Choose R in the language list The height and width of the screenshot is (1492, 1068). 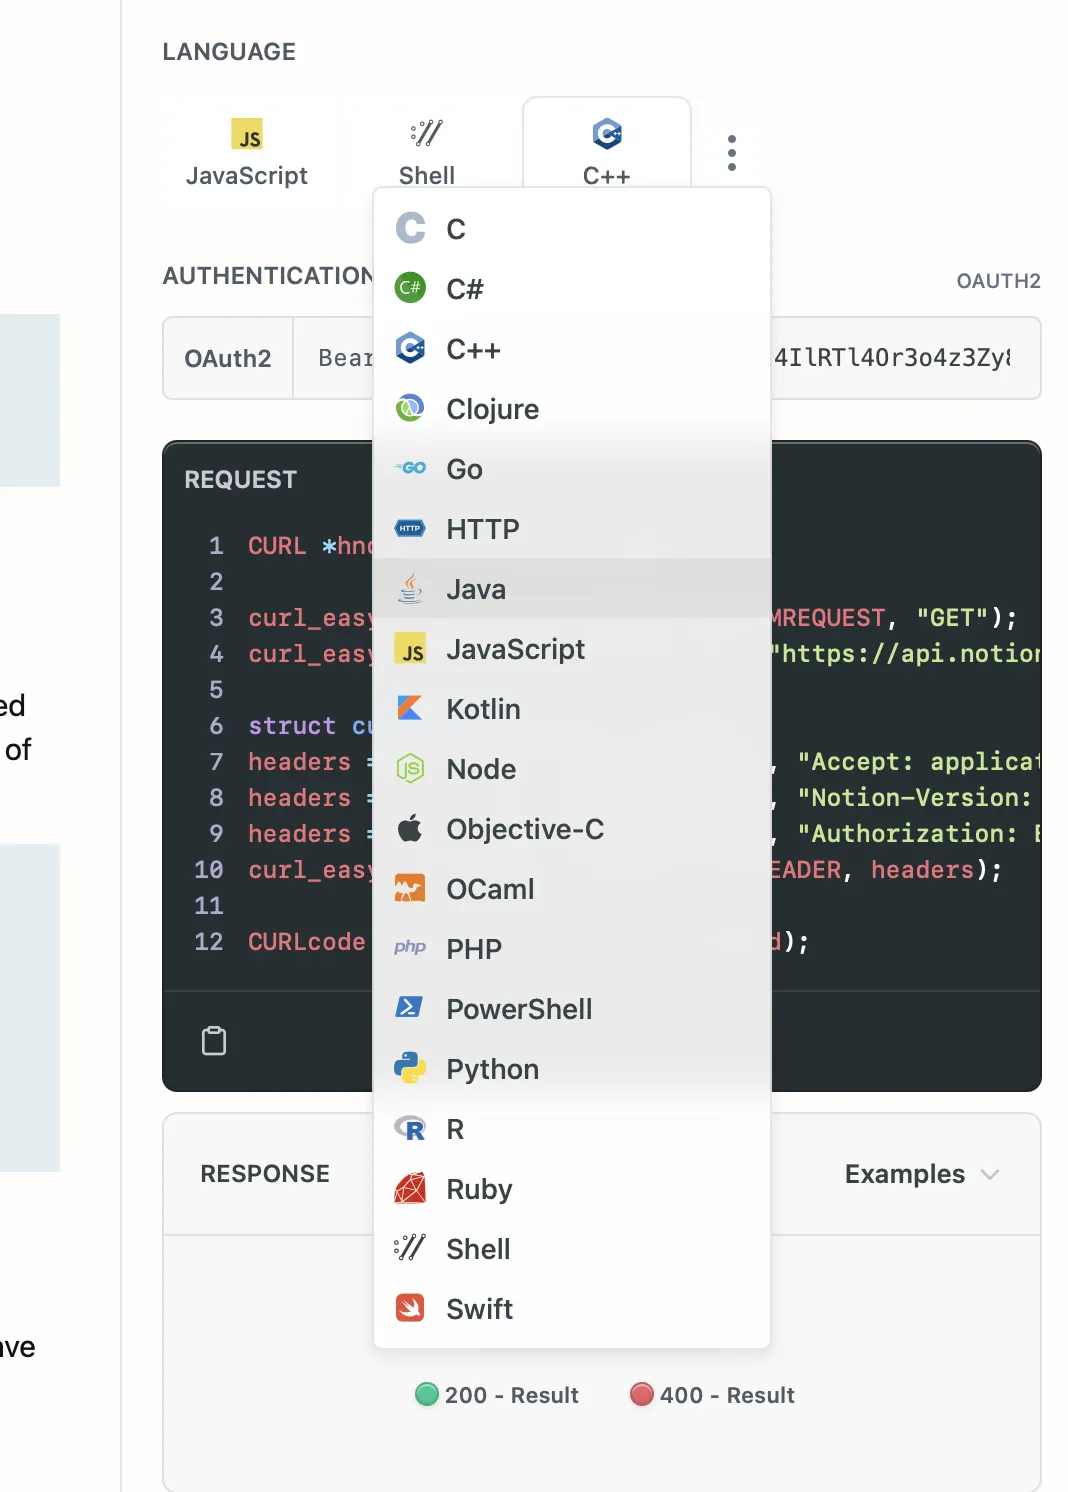[x=571, y=1129]
